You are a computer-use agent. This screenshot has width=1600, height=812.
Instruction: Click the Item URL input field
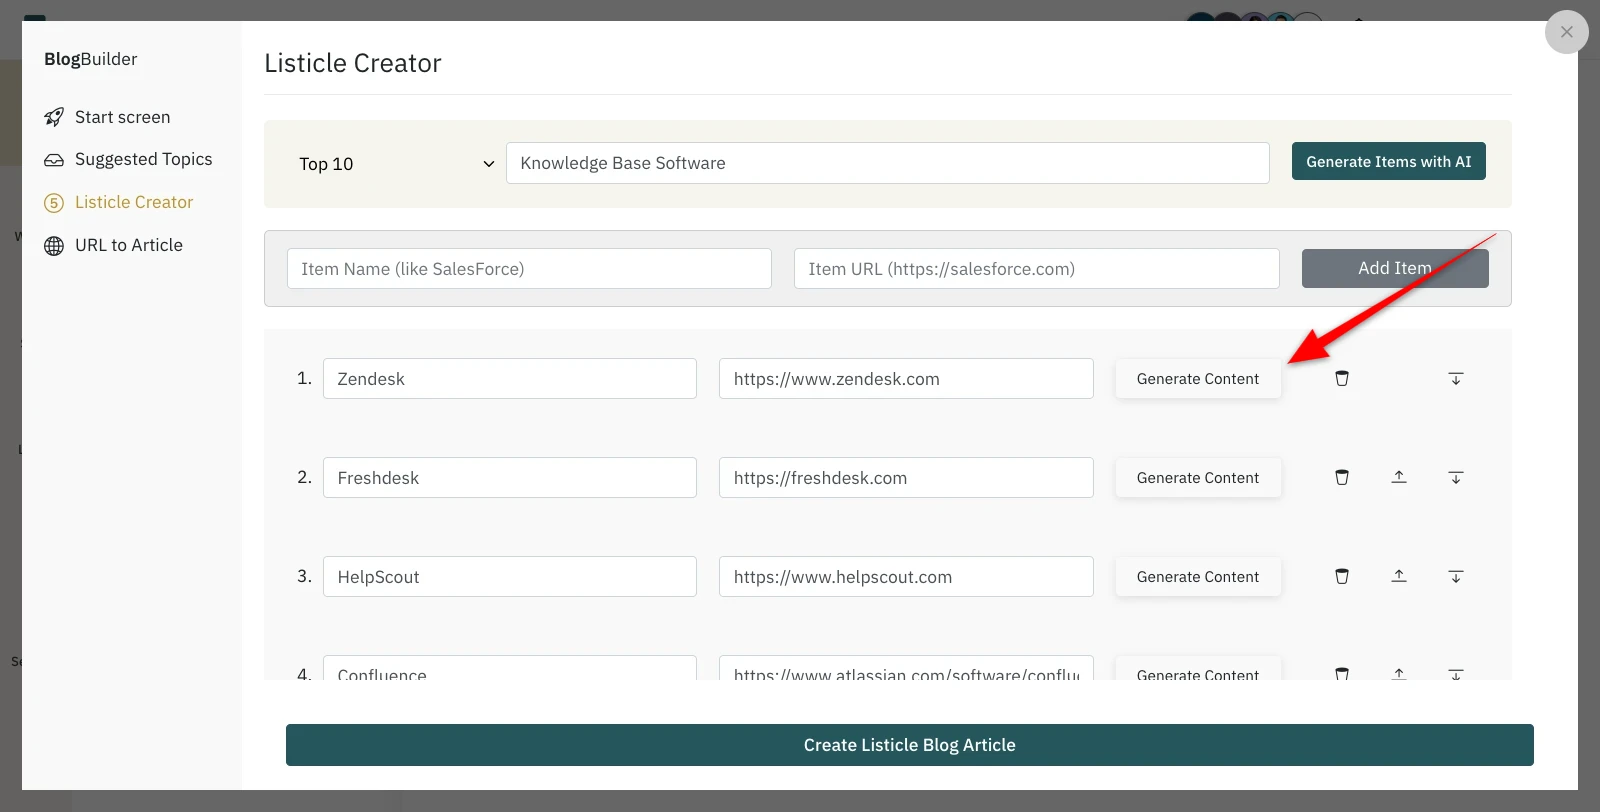tap(1037, 269)
